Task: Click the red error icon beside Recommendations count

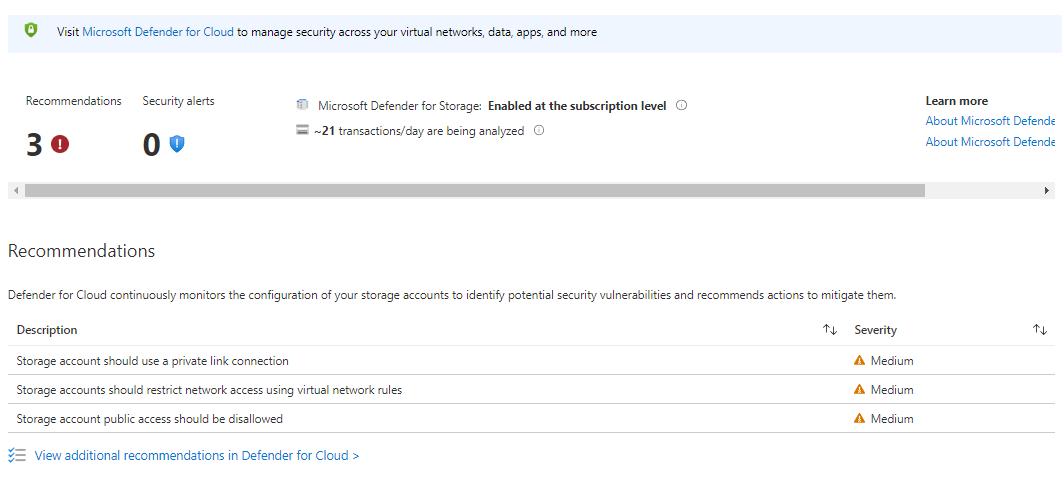Action: 60,144
